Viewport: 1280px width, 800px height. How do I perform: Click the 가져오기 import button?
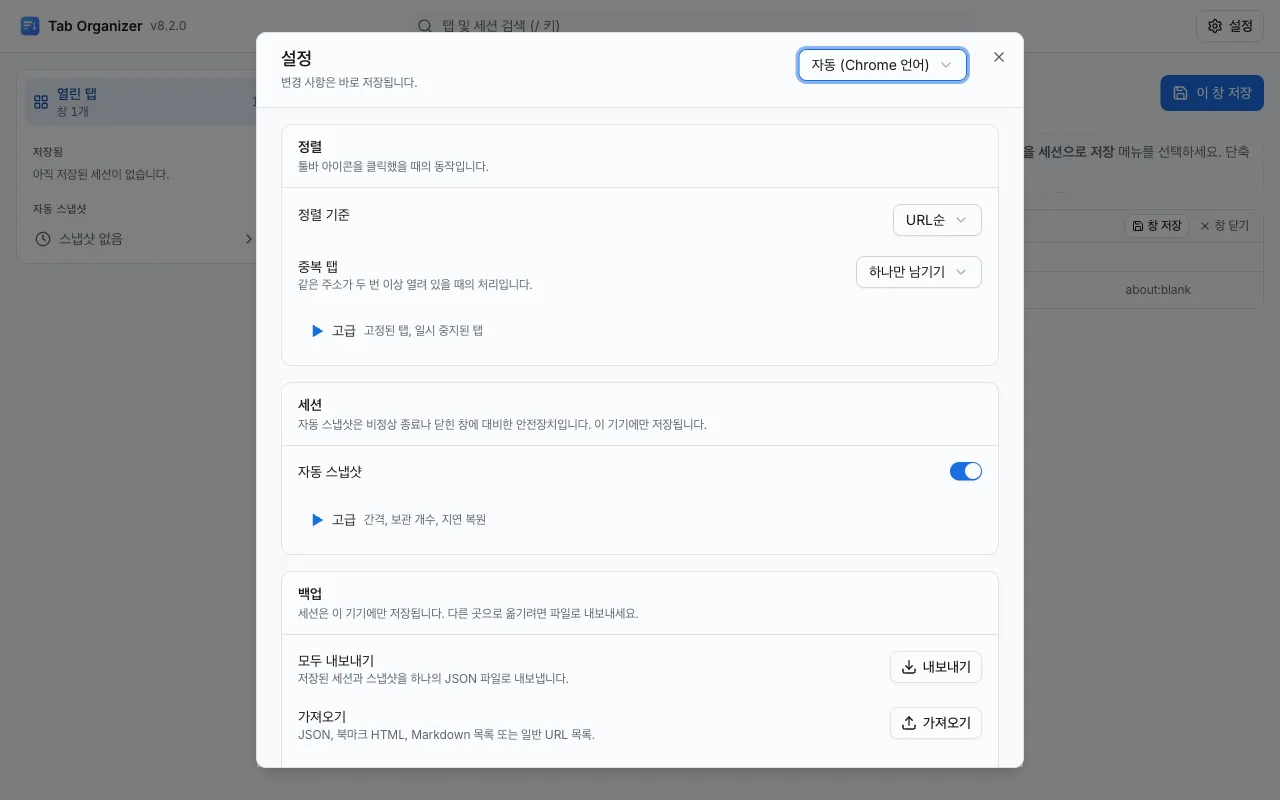[x=936, y=723]
